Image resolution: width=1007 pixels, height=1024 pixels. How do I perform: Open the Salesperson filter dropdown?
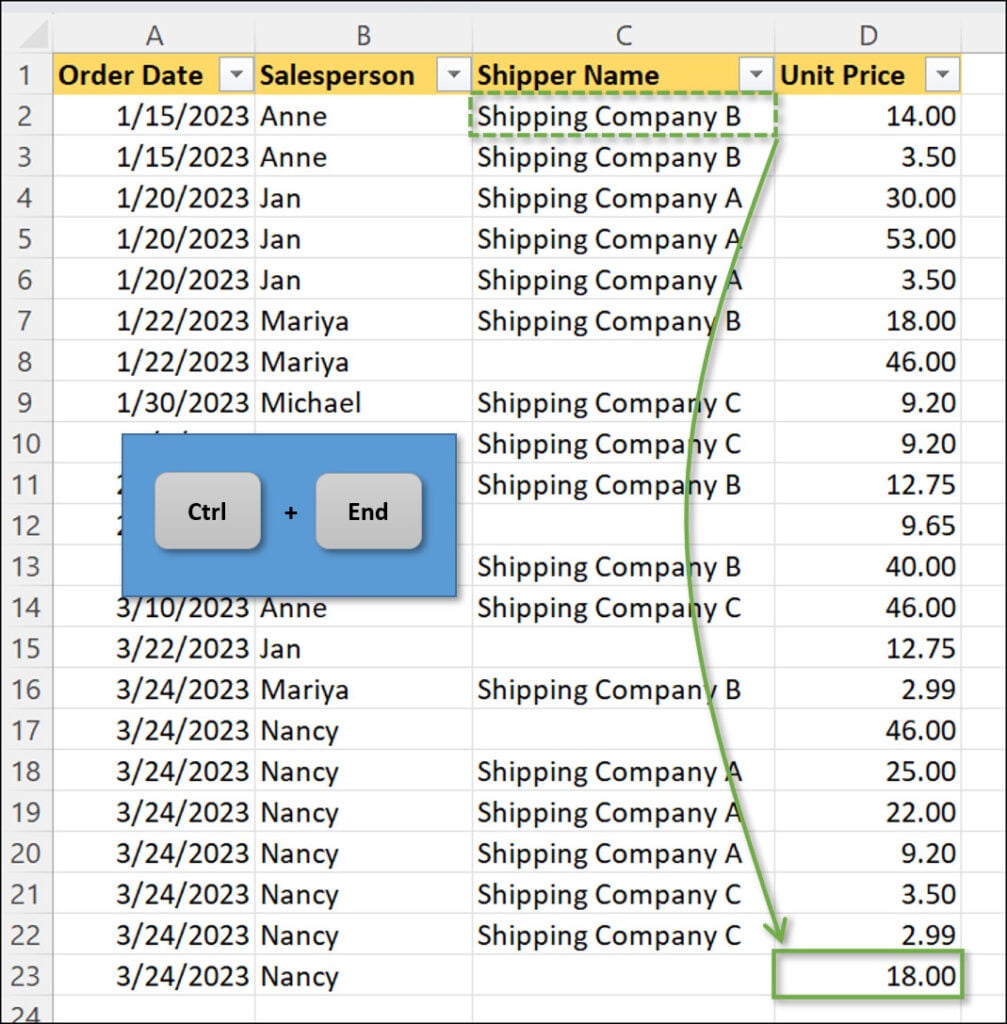point(455,75)
